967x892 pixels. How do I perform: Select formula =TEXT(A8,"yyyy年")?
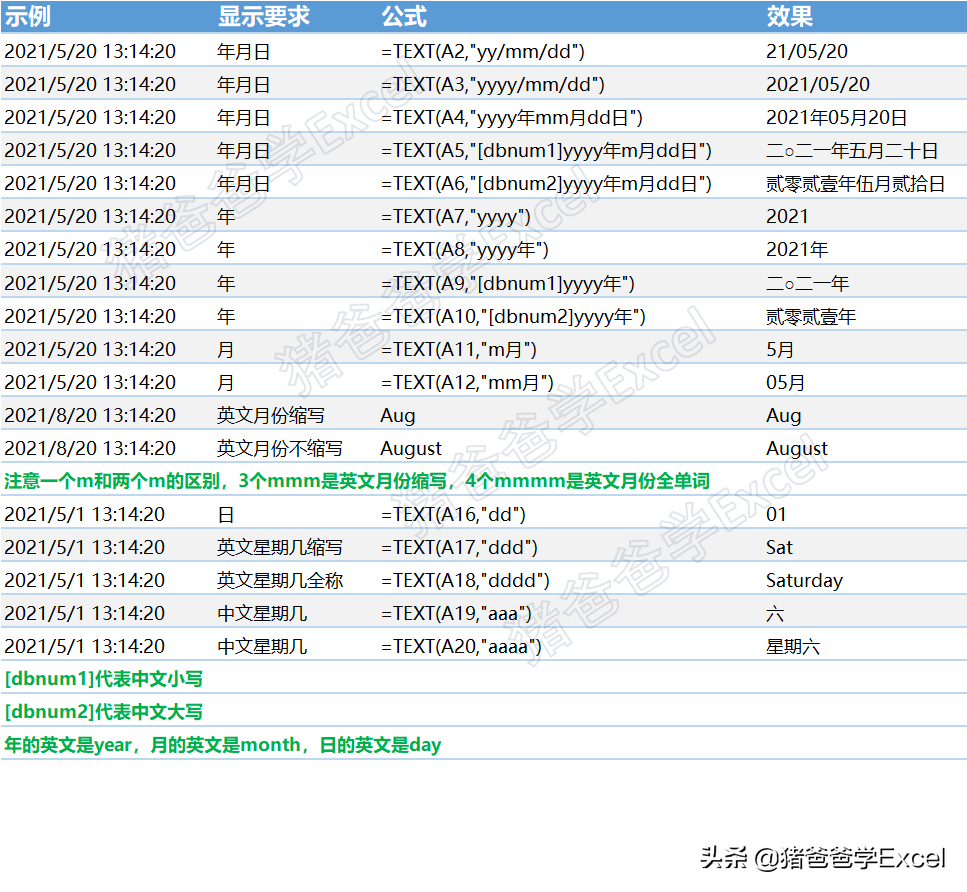click(464, 250)
